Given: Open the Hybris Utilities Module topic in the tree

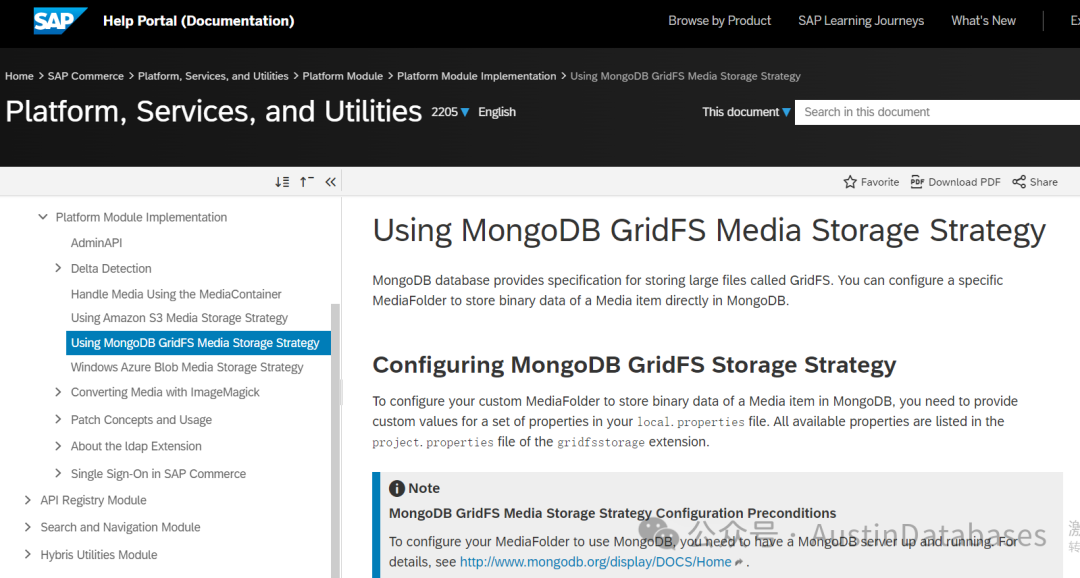Looking at the screenshot, I should click(98, 555).
